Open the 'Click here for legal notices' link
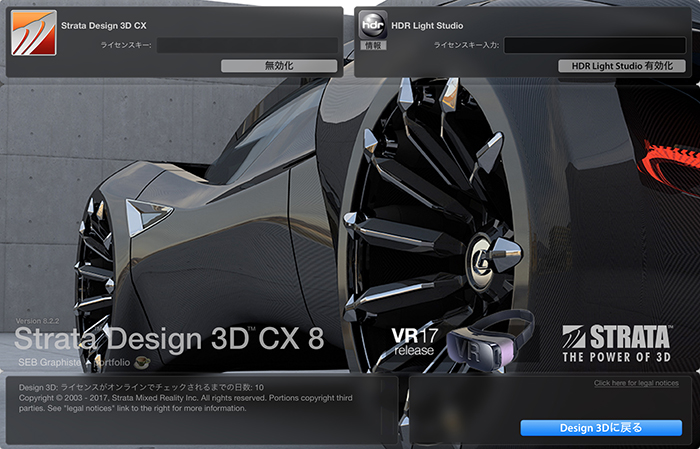Screen dimensions: 700x449 (x=636, y=383)
